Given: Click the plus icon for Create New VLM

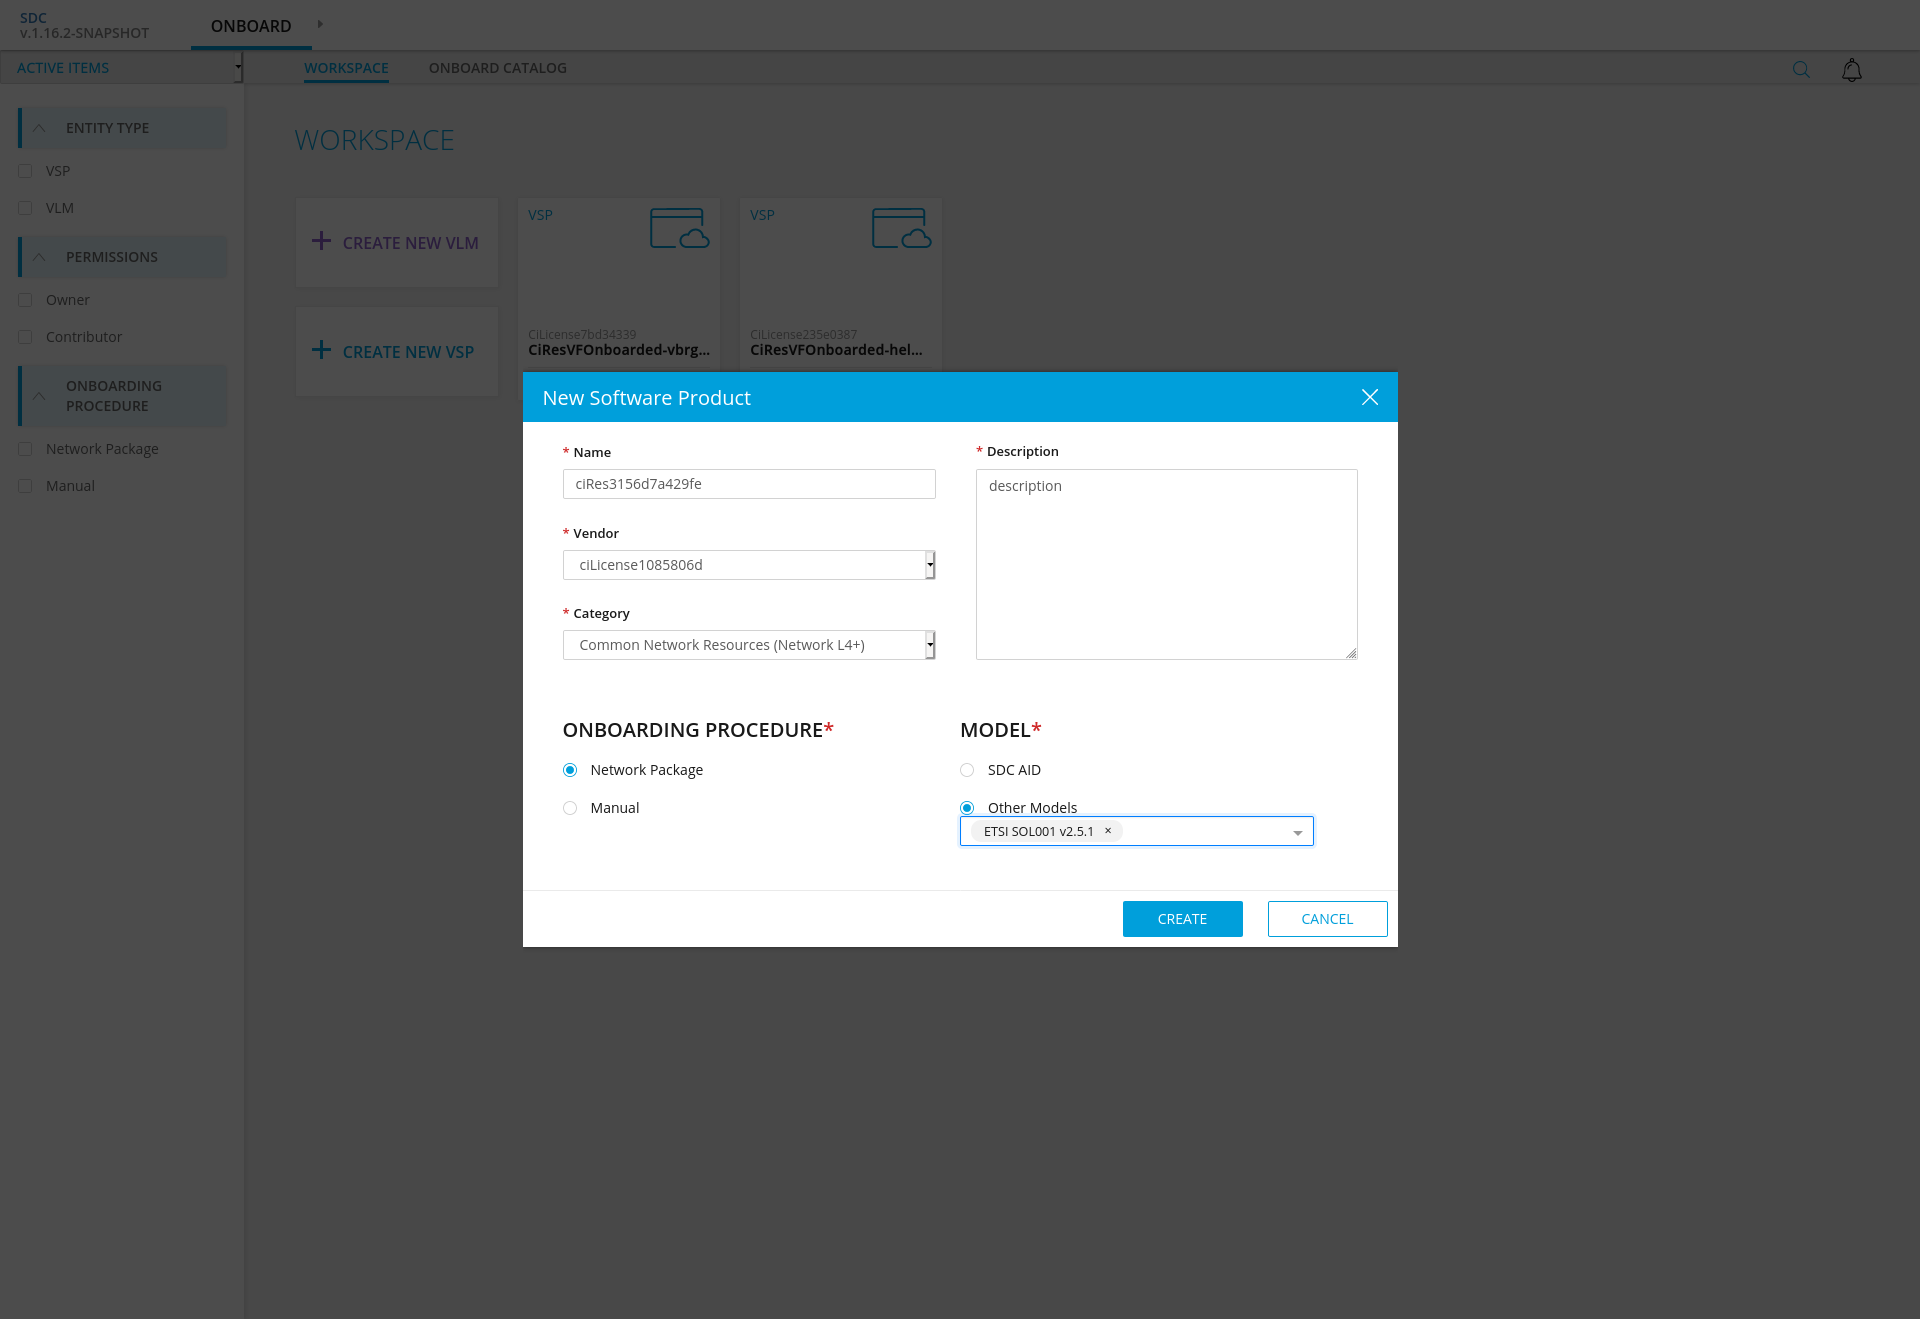Looking at the screenshot, I should pos(321,241).
